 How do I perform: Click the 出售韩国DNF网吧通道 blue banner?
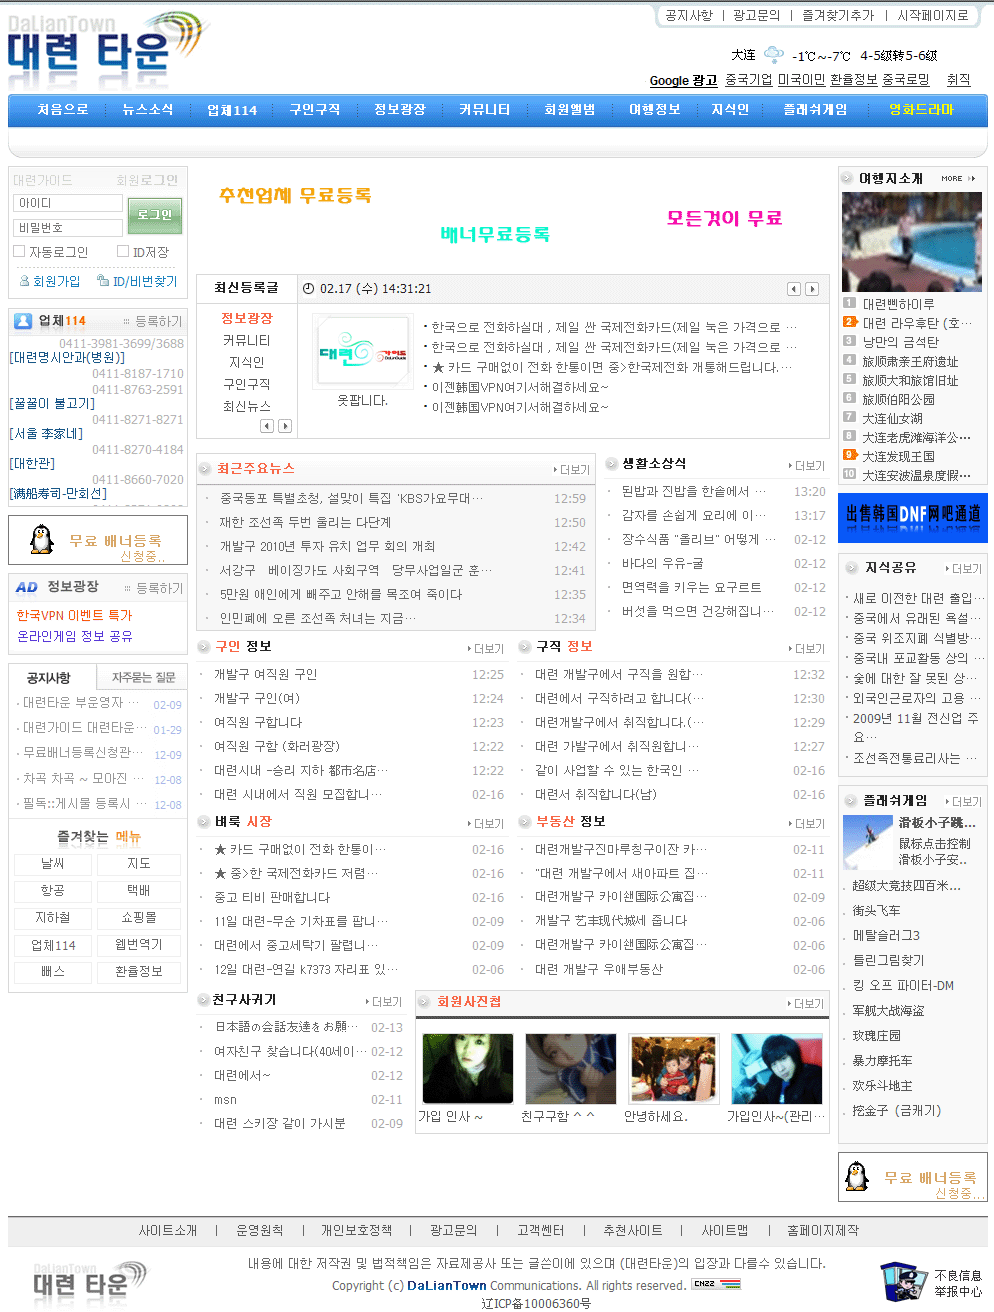coord(913,517)
